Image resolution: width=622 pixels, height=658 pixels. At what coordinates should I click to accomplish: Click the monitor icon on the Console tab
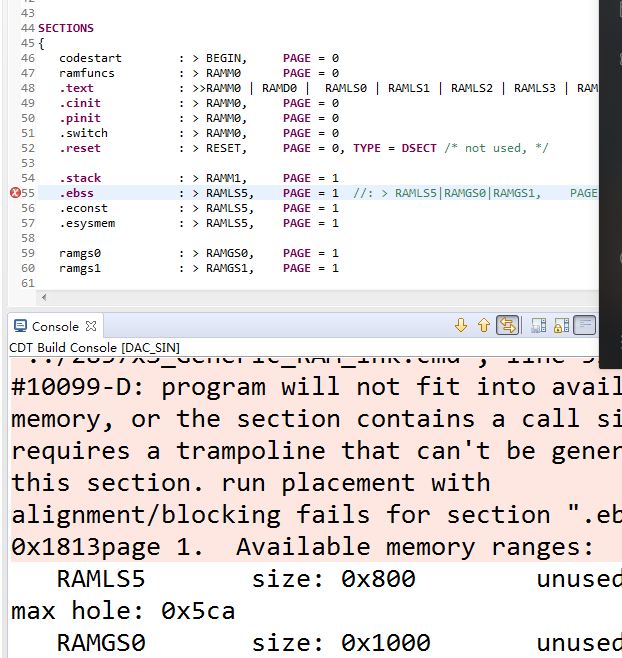[20, 326]
